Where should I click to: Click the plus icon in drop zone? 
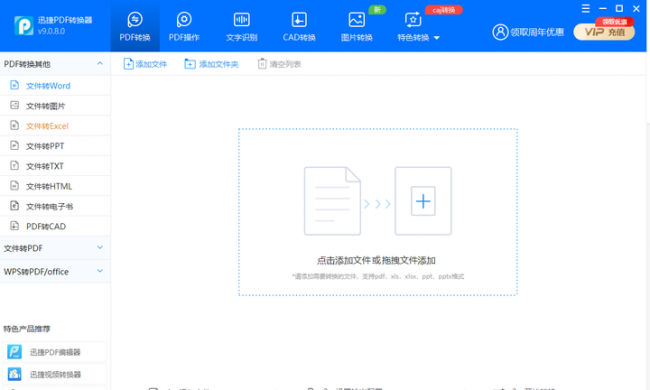pyautogui.click(x=423, y=201)
